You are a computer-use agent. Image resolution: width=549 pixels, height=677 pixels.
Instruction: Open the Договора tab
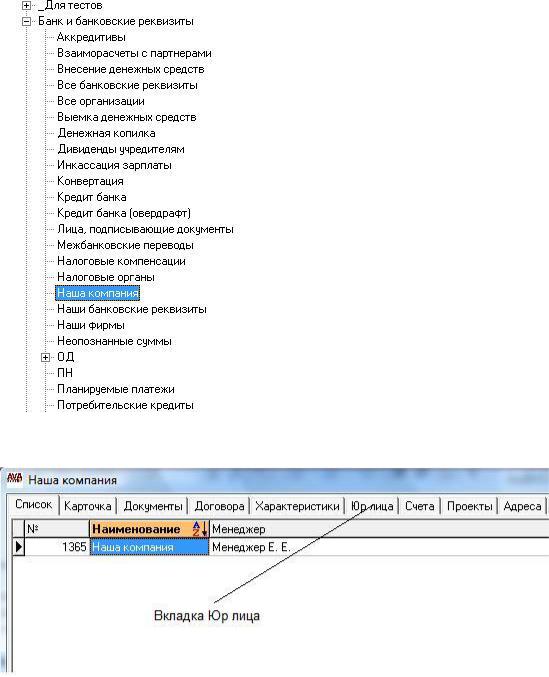[x=219, y=506]
